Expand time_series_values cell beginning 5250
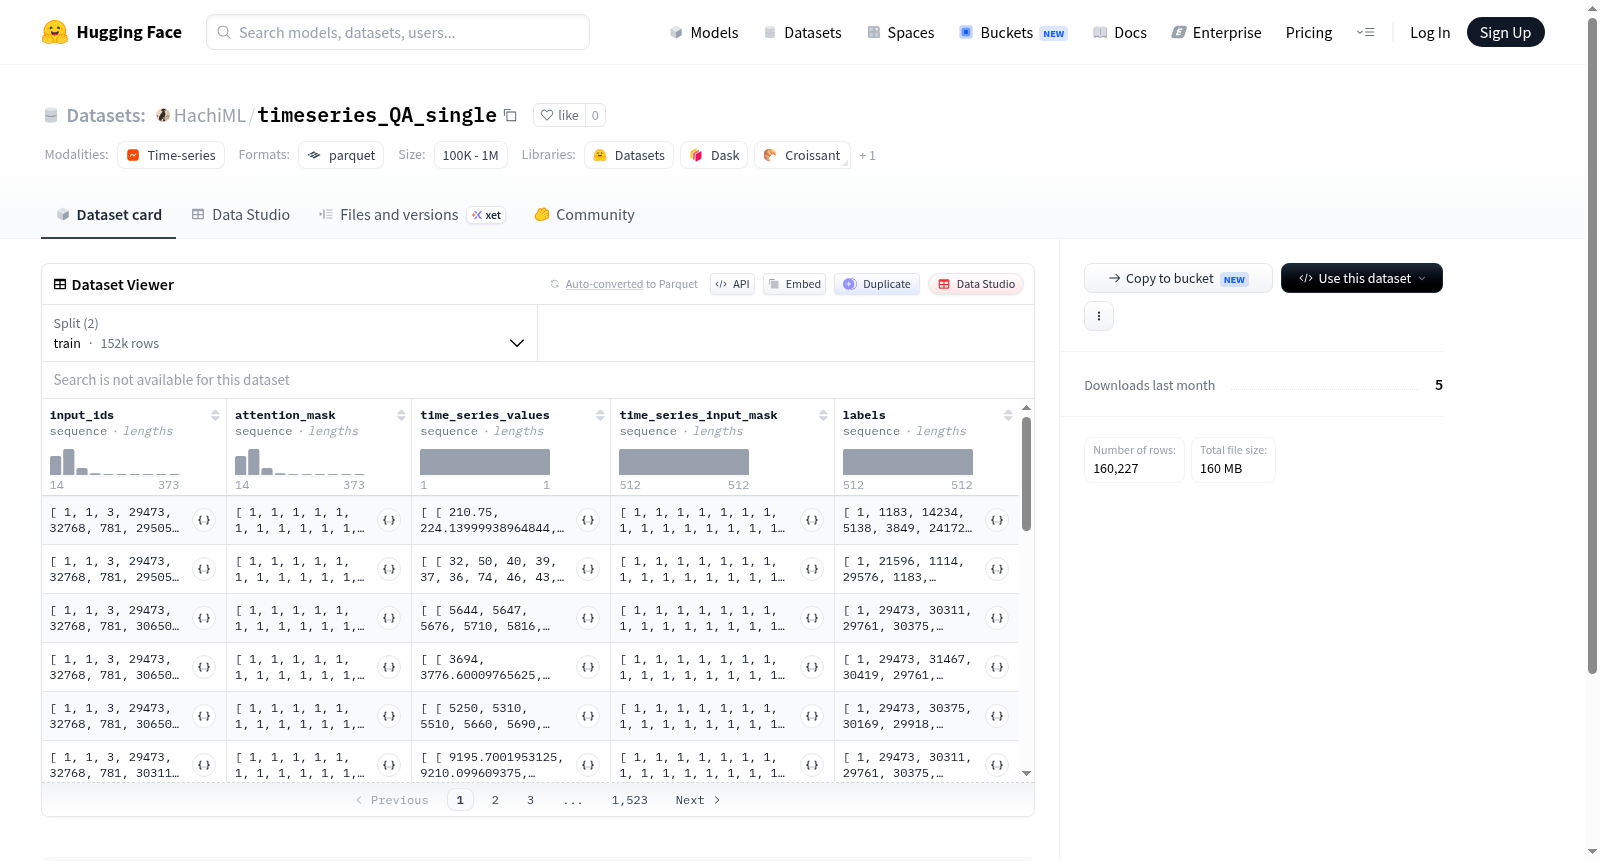Image resolution: width=1600 pixels, height=861 pixels. click(588, 716)
